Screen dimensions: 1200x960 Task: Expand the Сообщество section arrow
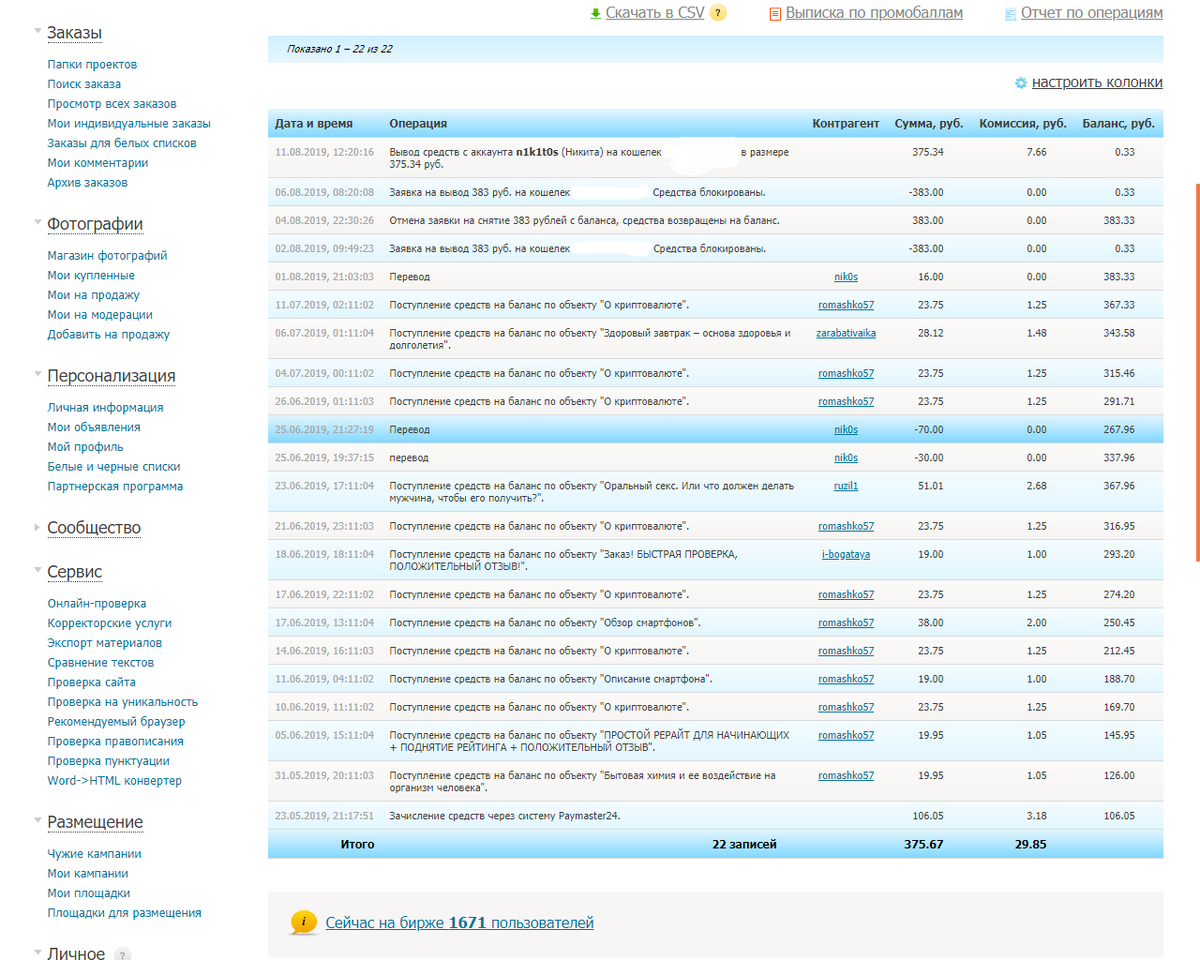click(38, 527)
